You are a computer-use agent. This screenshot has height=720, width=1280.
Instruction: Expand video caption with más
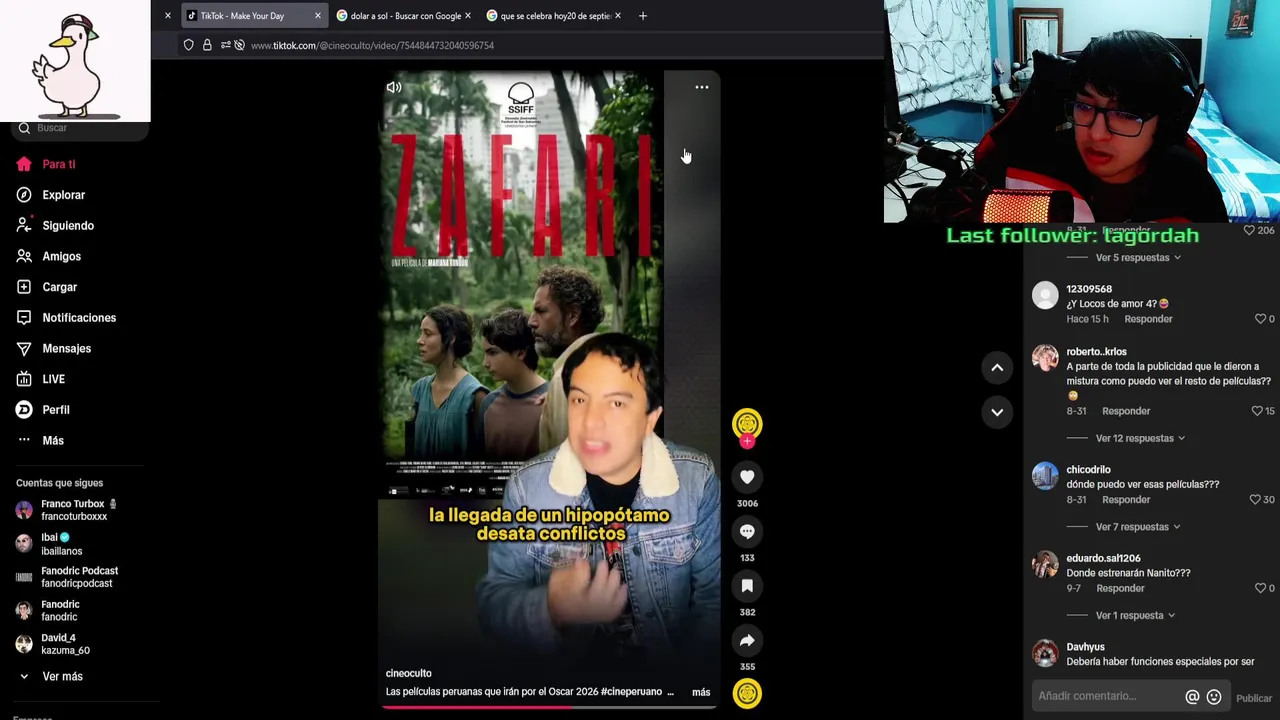click(x=701, y=692)
